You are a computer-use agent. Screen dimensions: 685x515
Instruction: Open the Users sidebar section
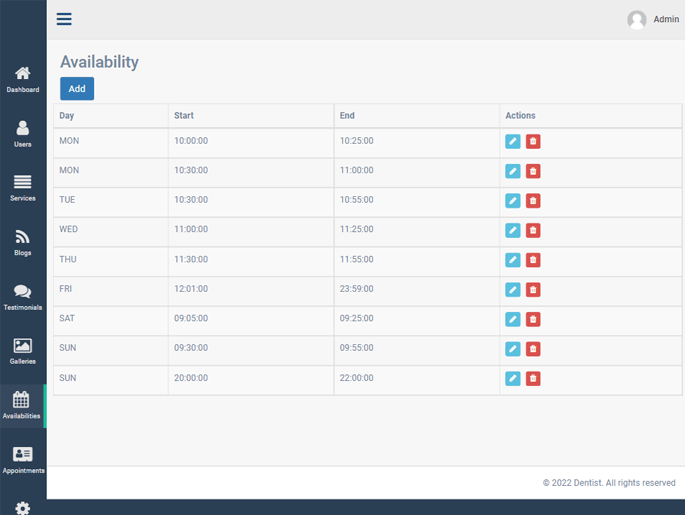pos(22,134)
